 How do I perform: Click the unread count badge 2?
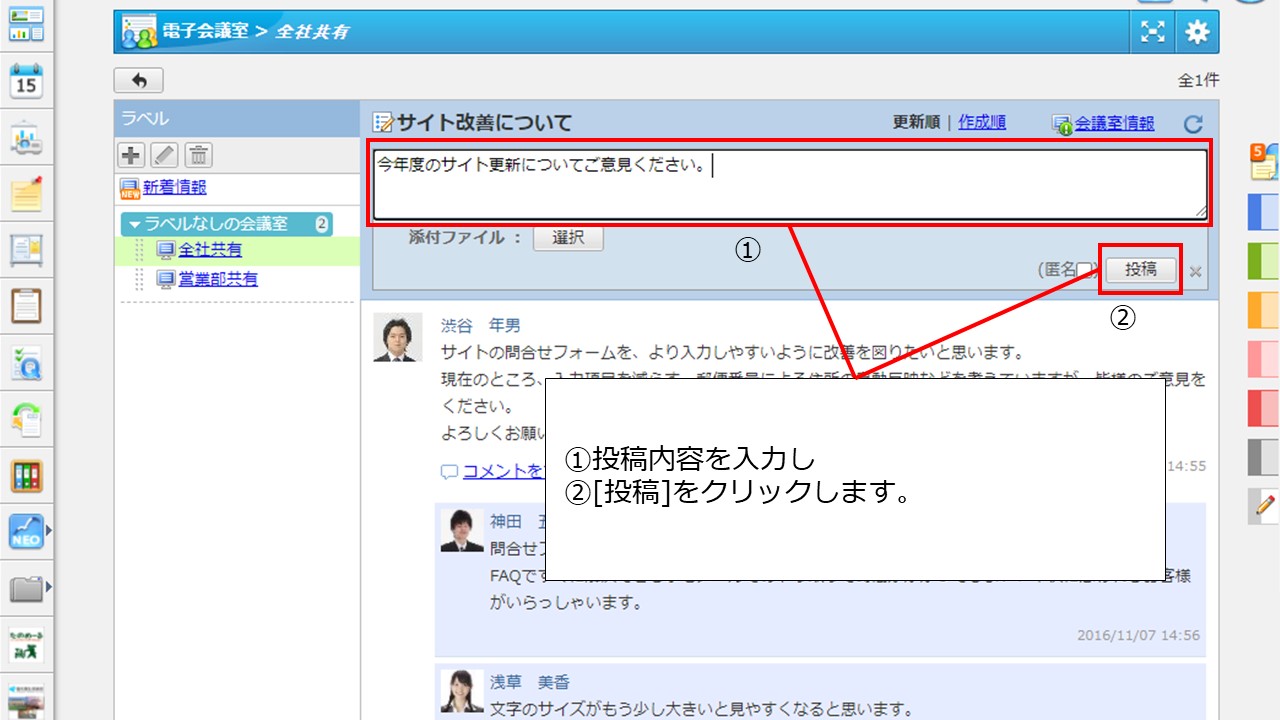(x=322, y=224)
